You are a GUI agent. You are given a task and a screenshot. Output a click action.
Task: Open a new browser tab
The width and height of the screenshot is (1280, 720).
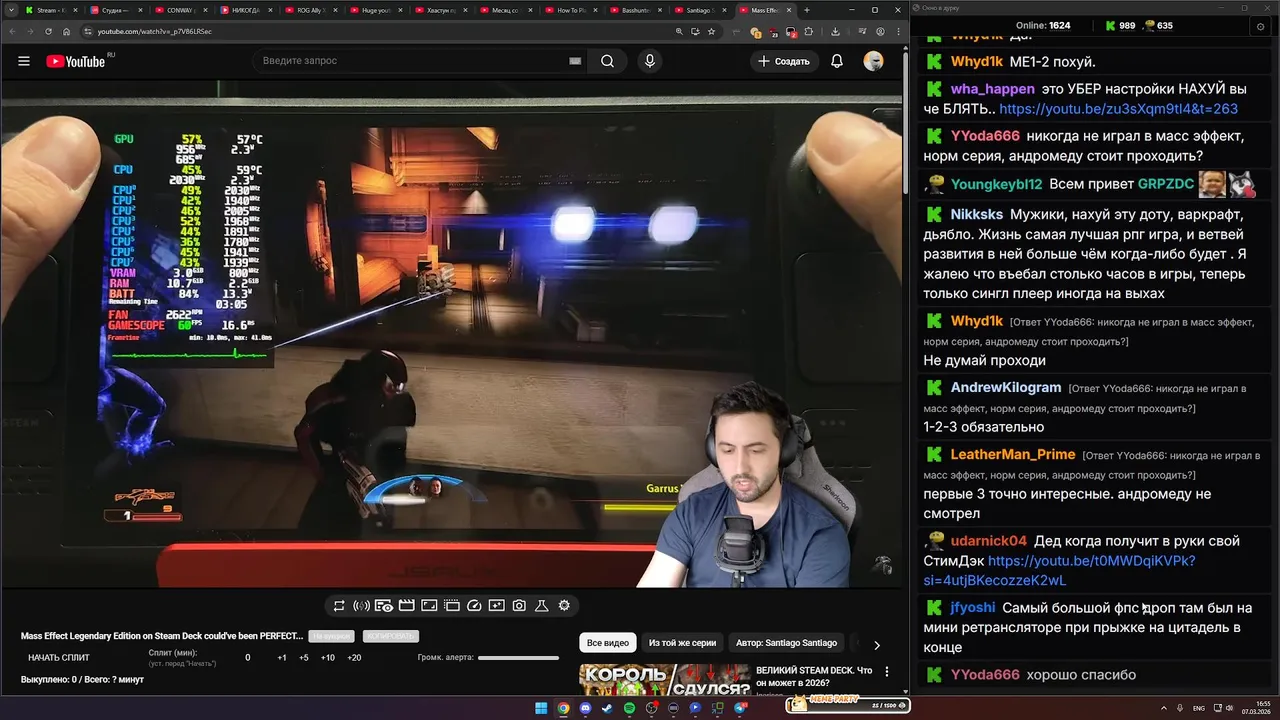point(807,10)
